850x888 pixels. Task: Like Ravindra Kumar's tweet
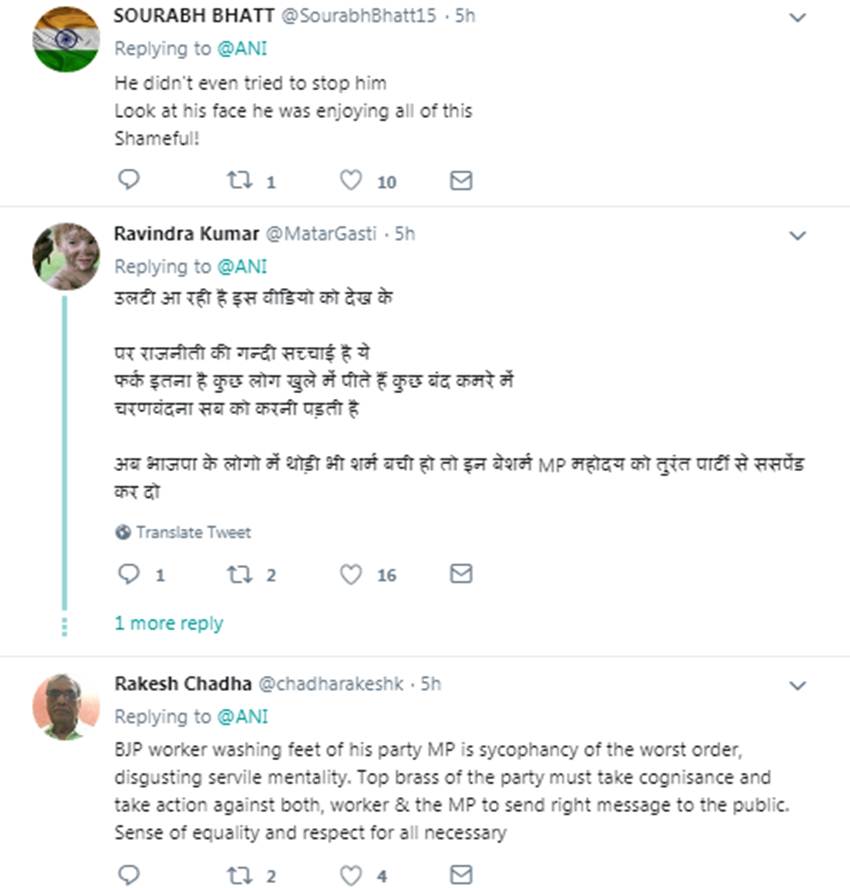click(350, 574)
